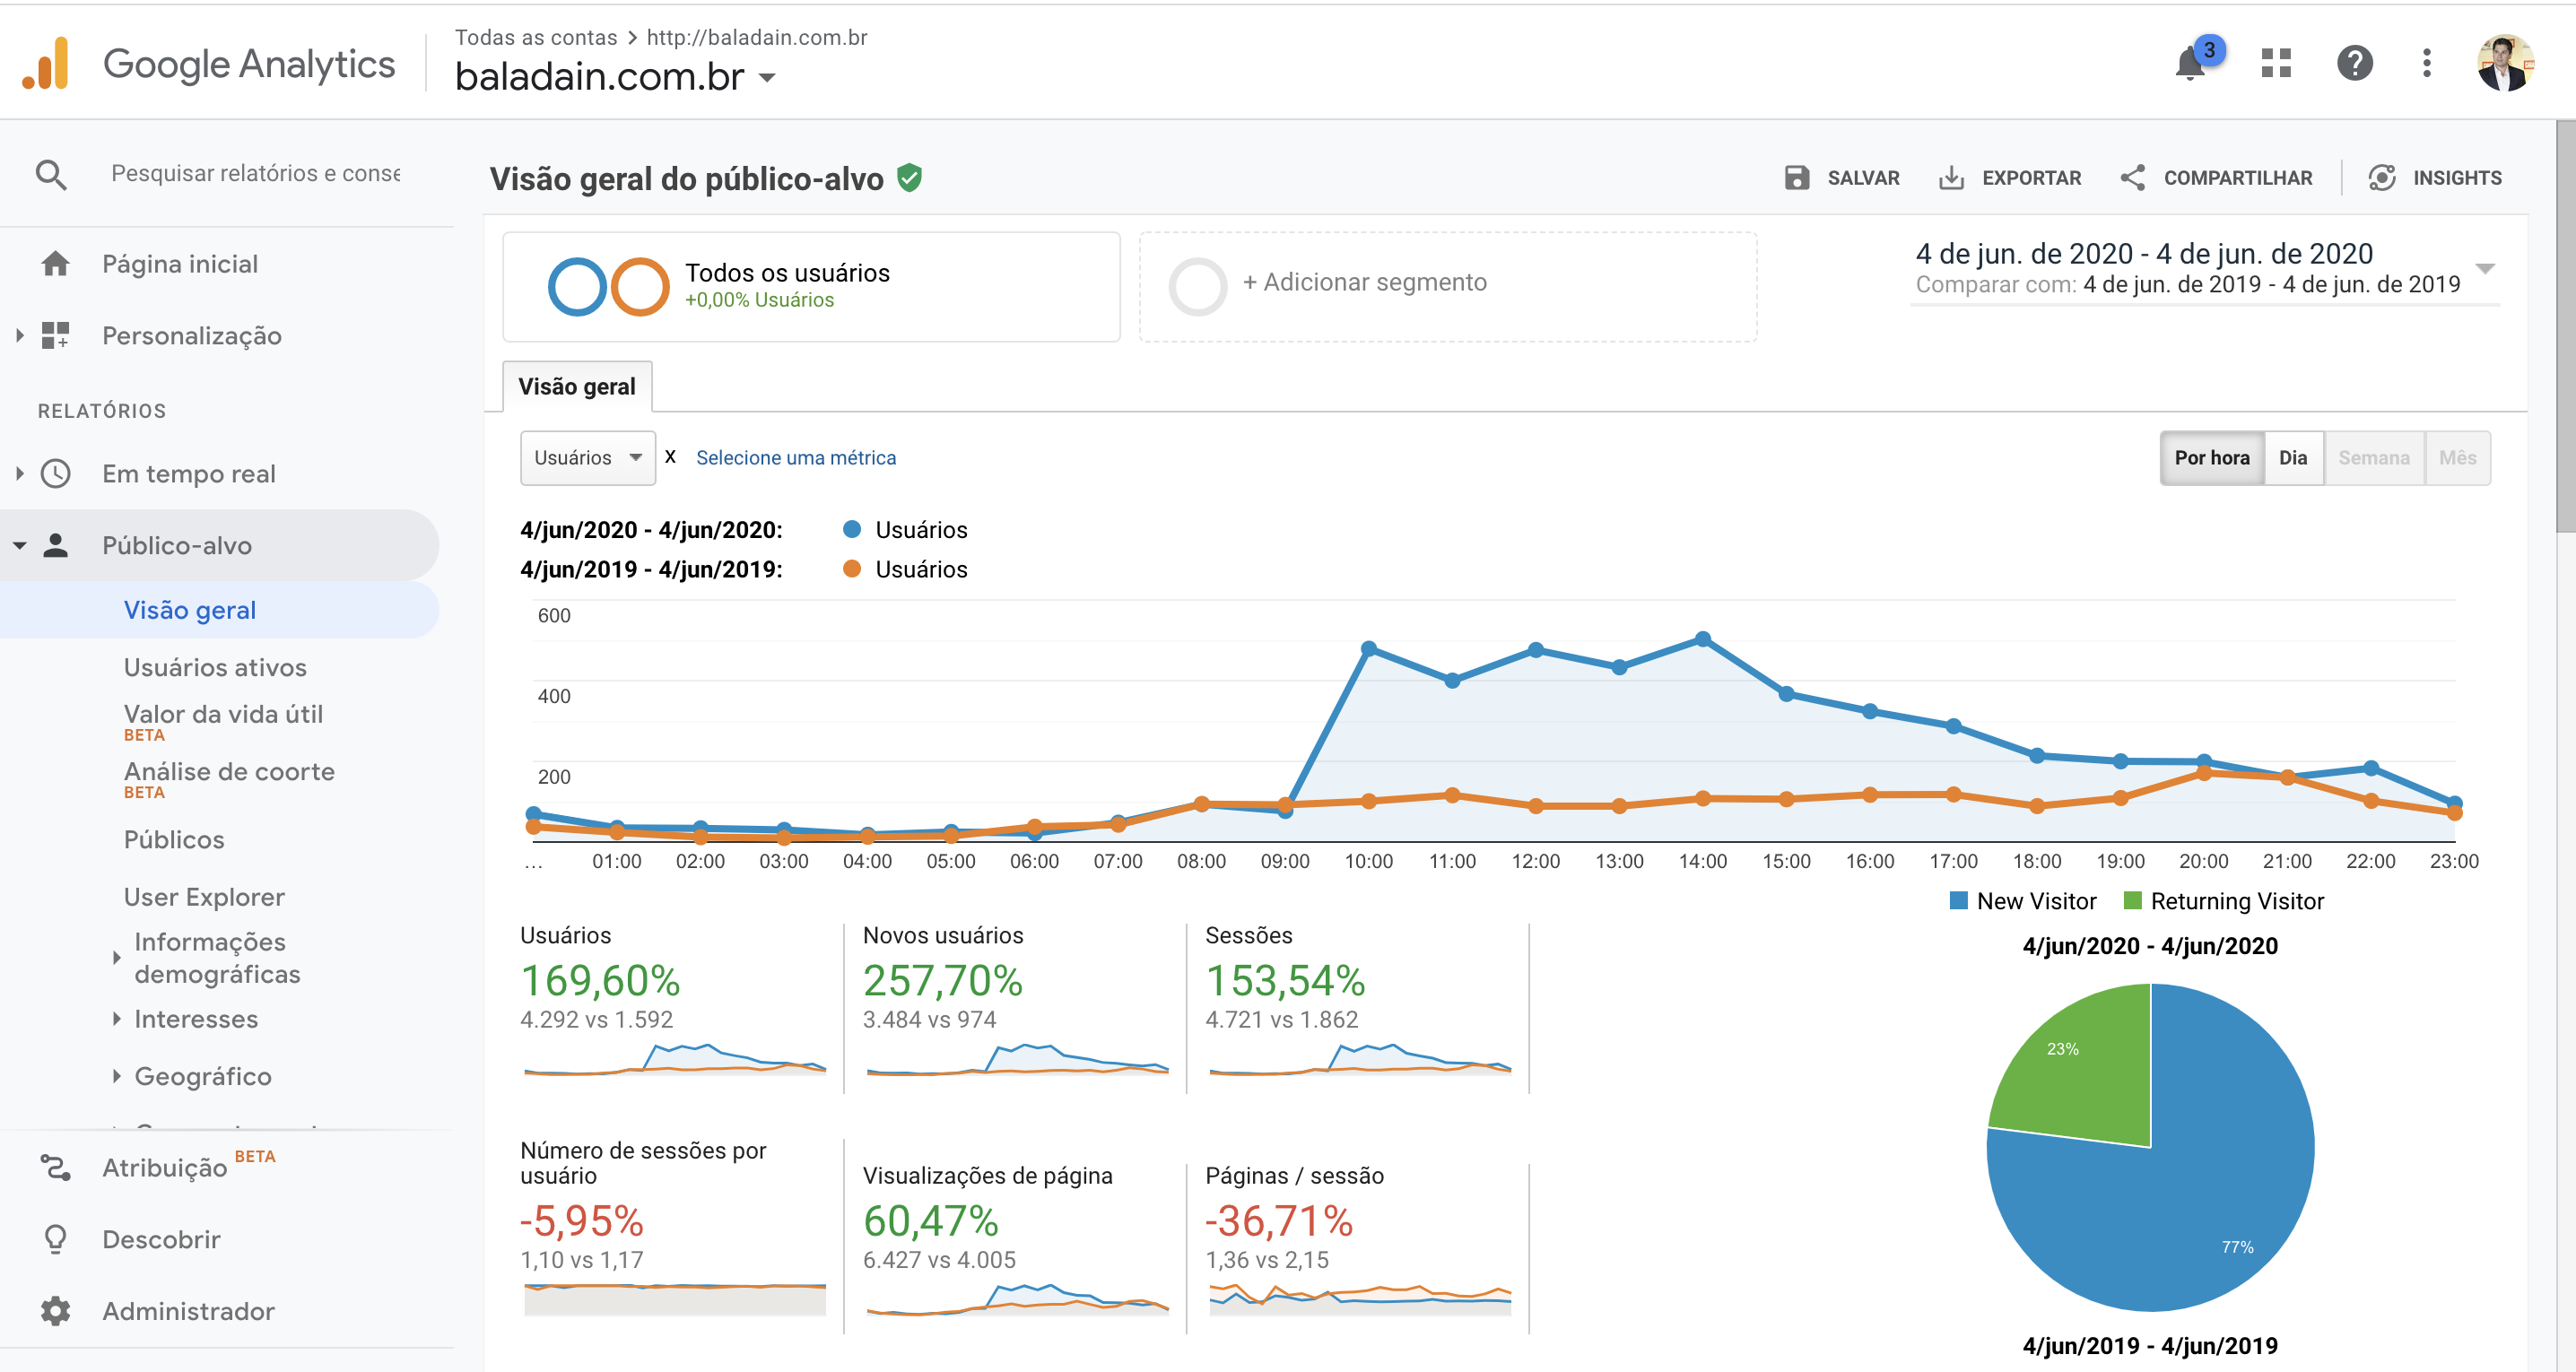Open the Usuários metric dropdown

[x=587, y=458]
